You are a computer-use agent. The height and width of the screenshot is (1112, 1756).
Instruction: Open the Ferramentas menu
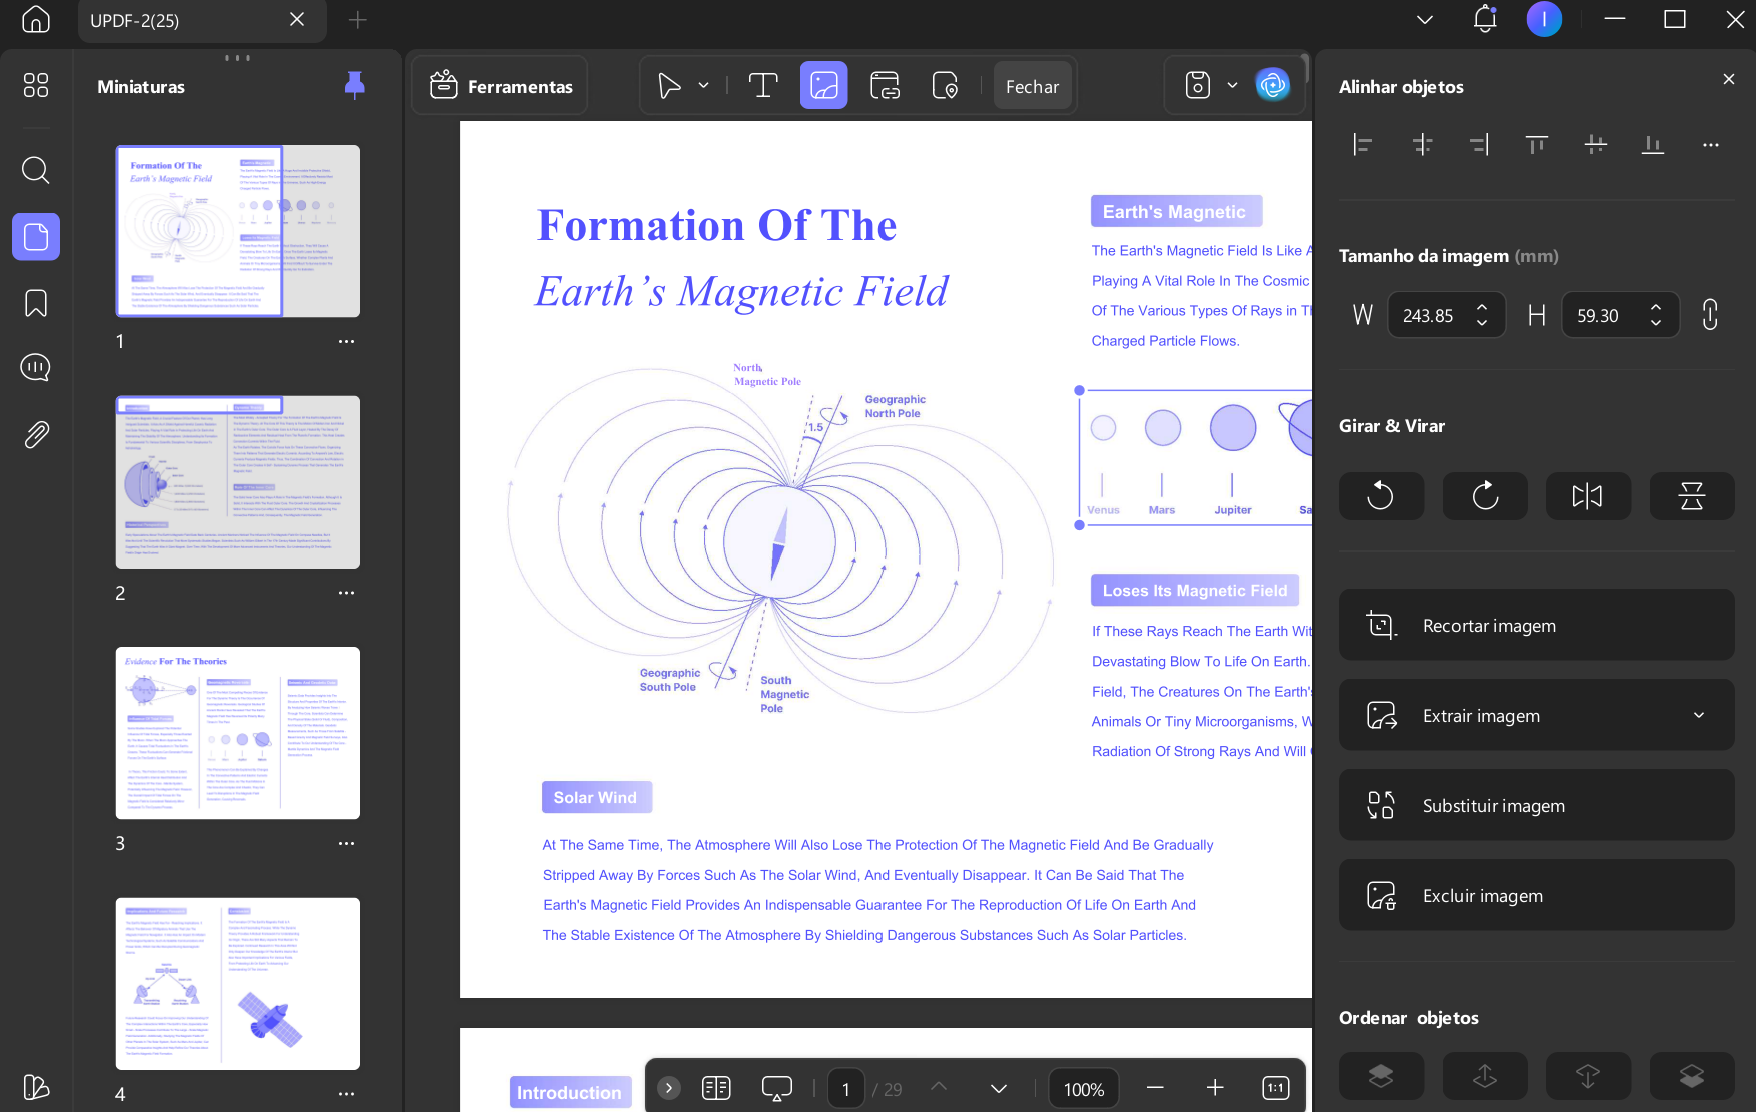pyautogui.click(x=501, y=86)
